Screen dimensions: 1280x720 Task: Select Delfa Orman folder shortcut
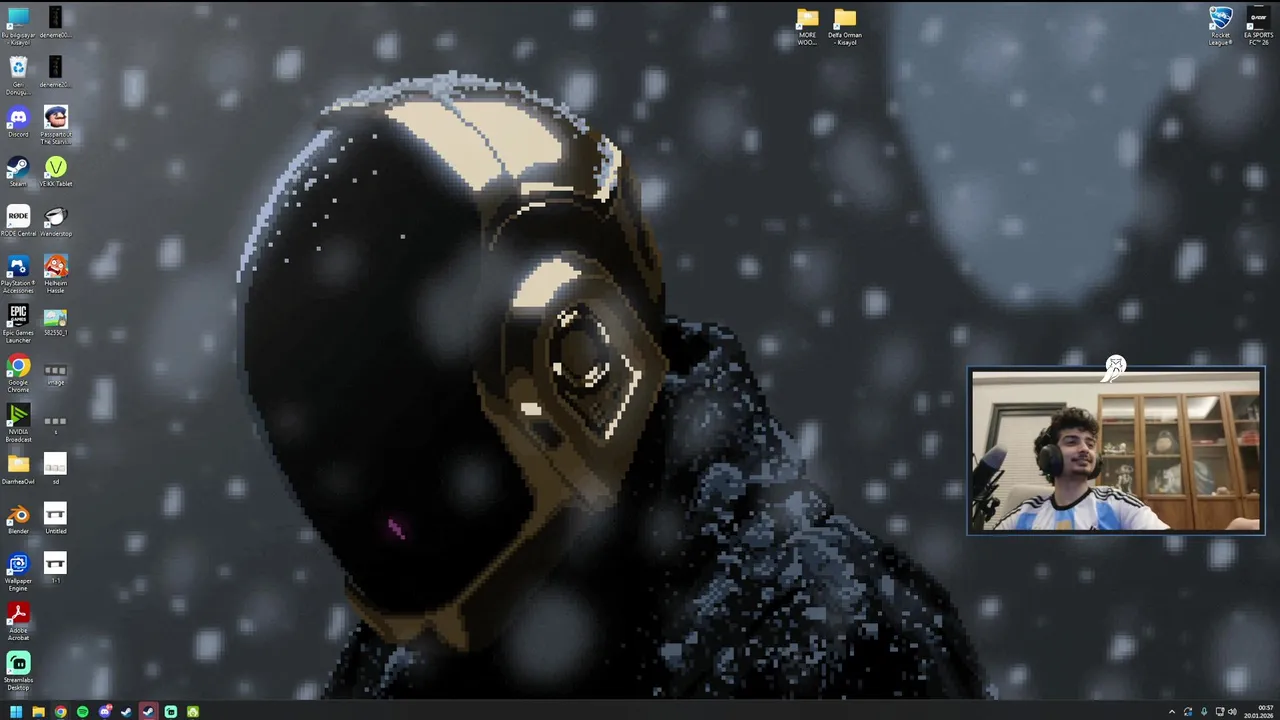[x=845, y=26]
